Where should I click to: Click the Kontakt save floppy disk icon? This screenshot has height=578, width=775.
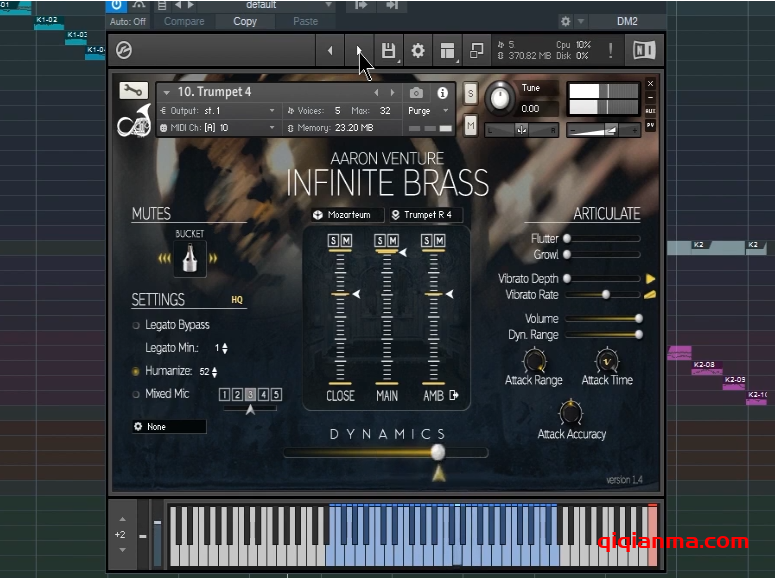pyautogui.click(x=389, y=51)
